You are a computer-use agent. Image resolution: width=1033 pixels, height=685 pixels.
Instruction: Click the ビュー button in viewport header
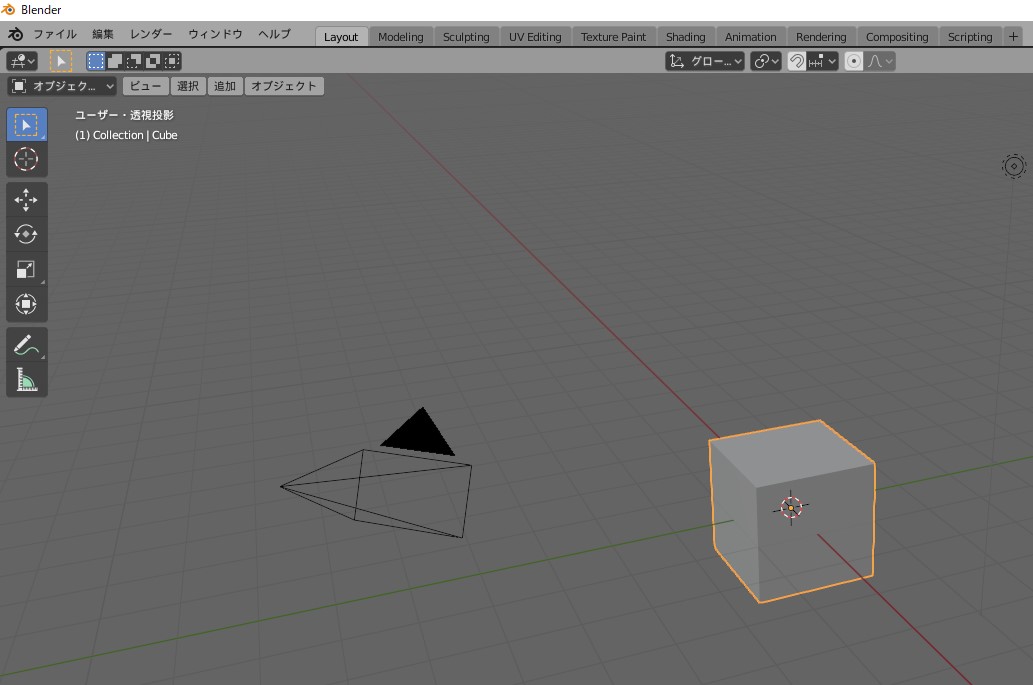[145, 86]
